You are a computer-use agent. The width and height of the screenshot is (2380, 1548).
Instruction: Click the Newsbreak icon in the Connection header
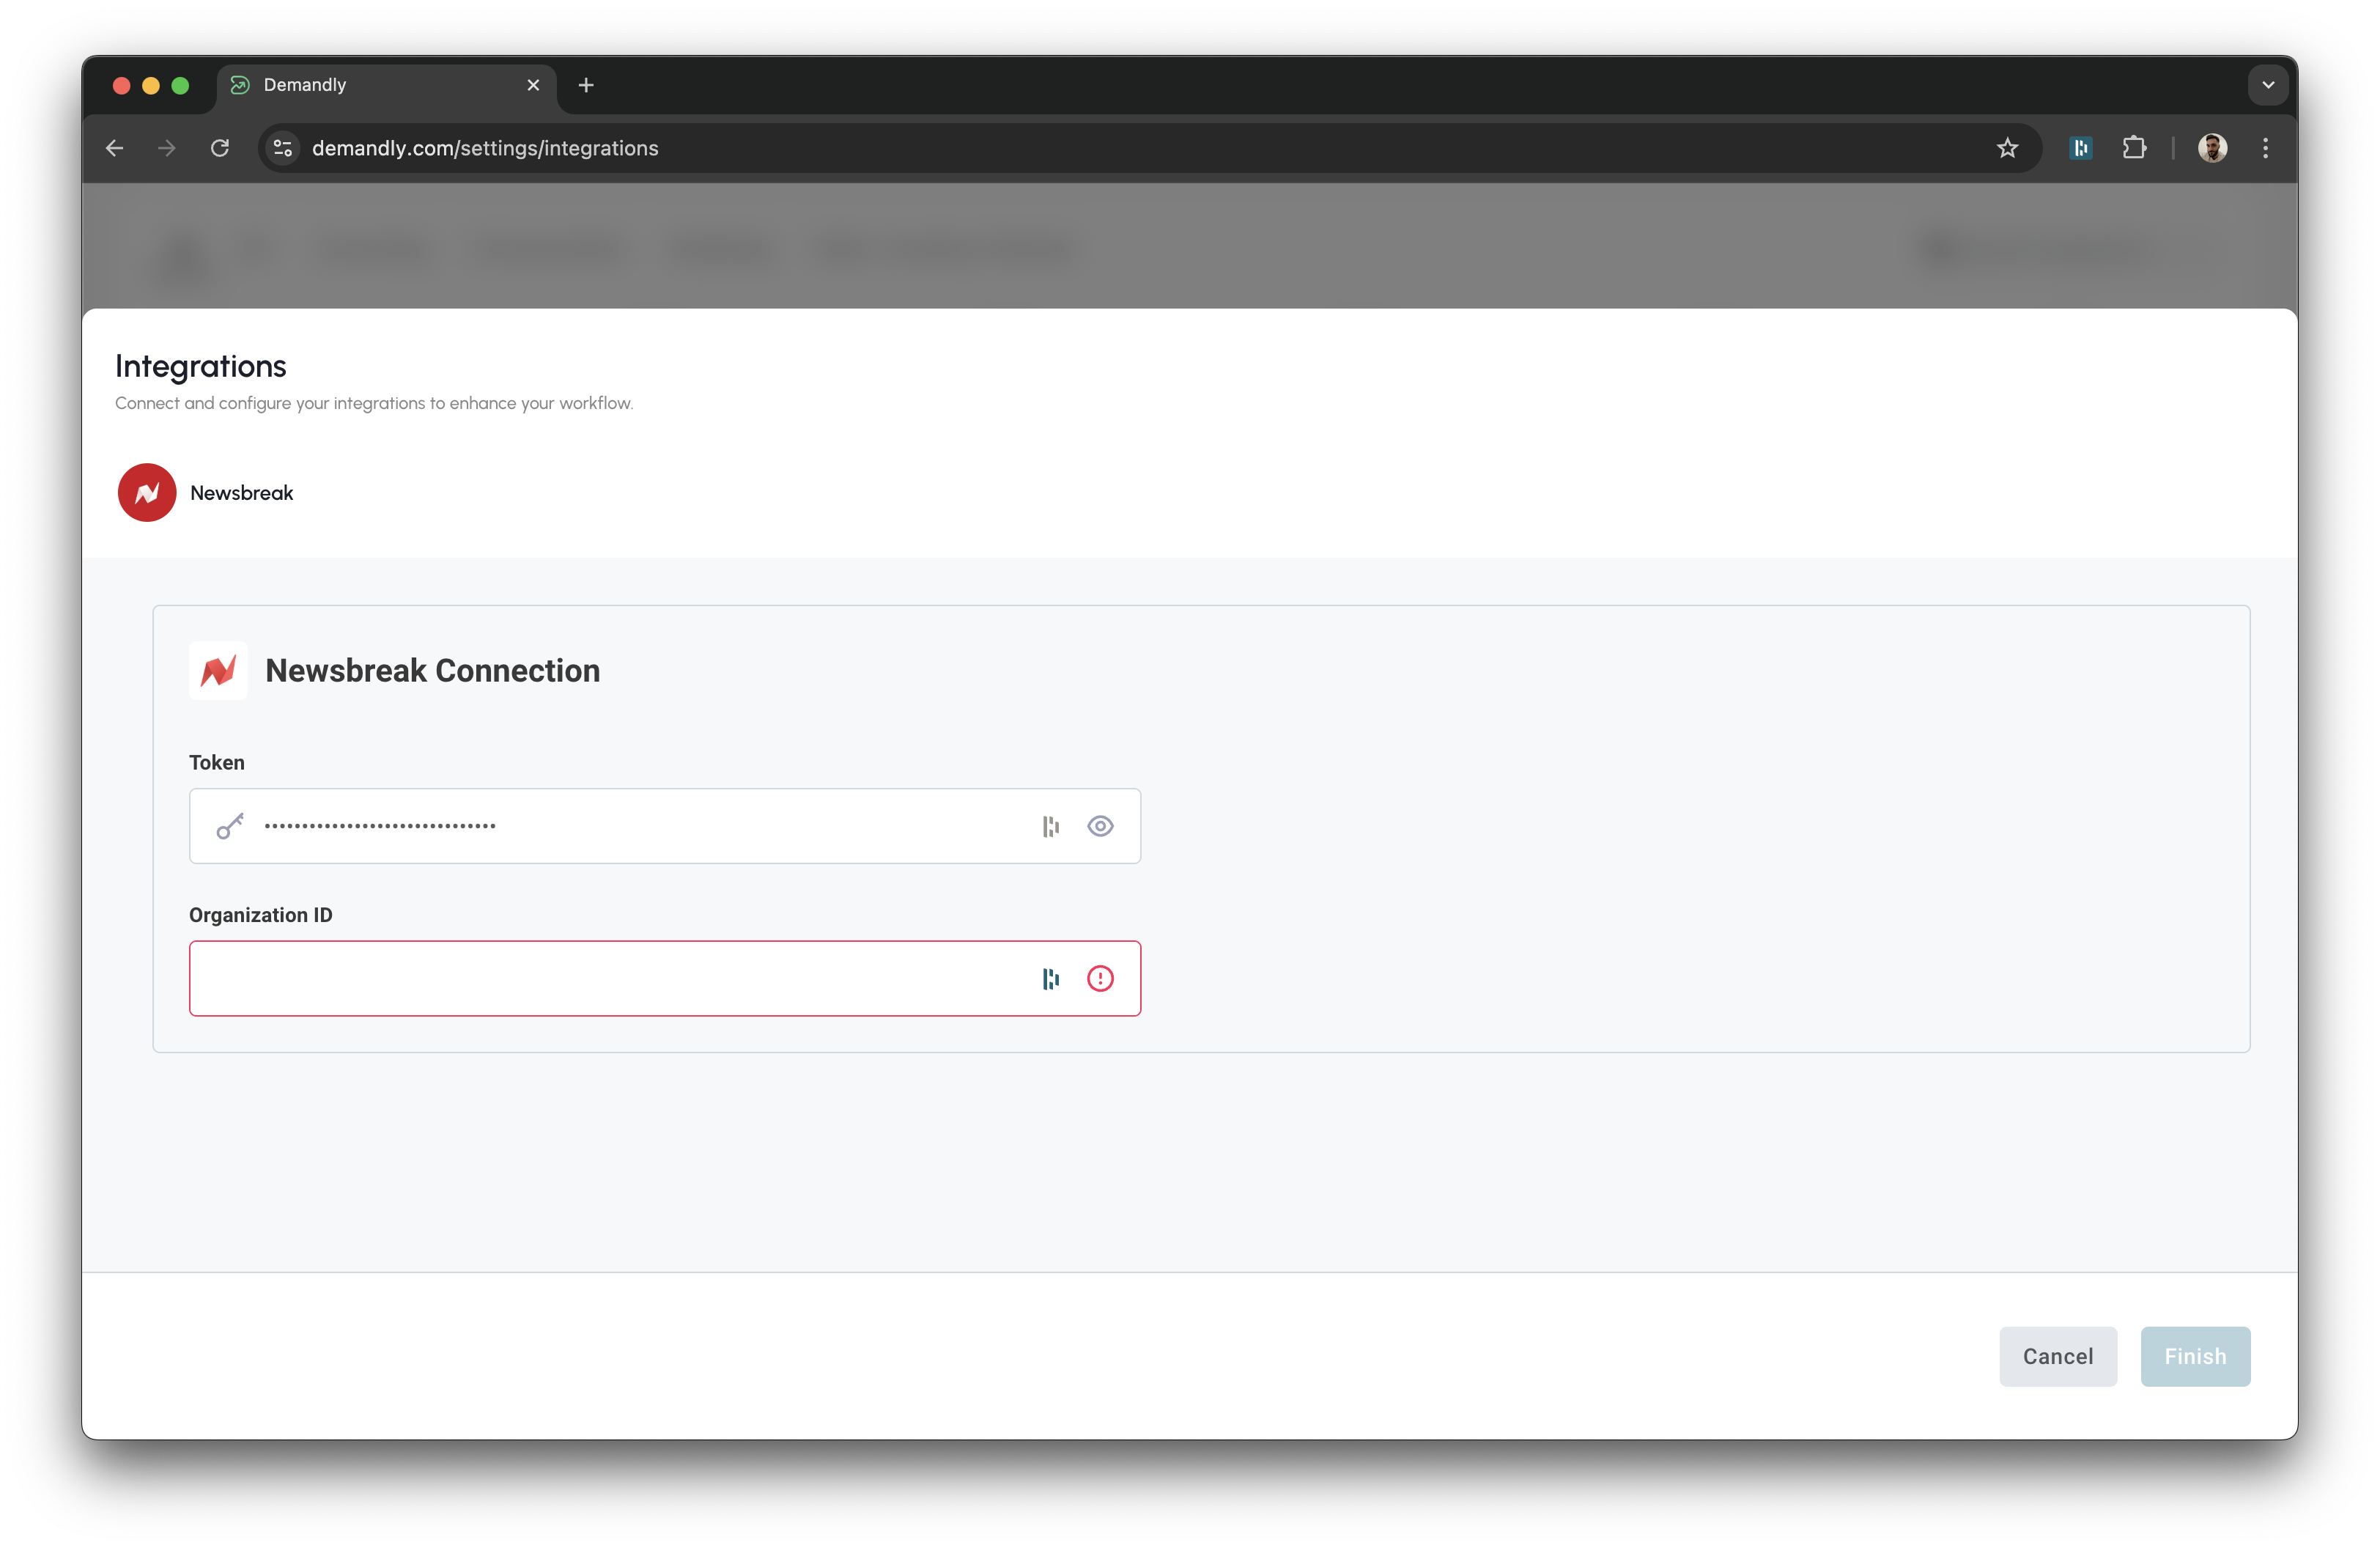tap(218, 670)
